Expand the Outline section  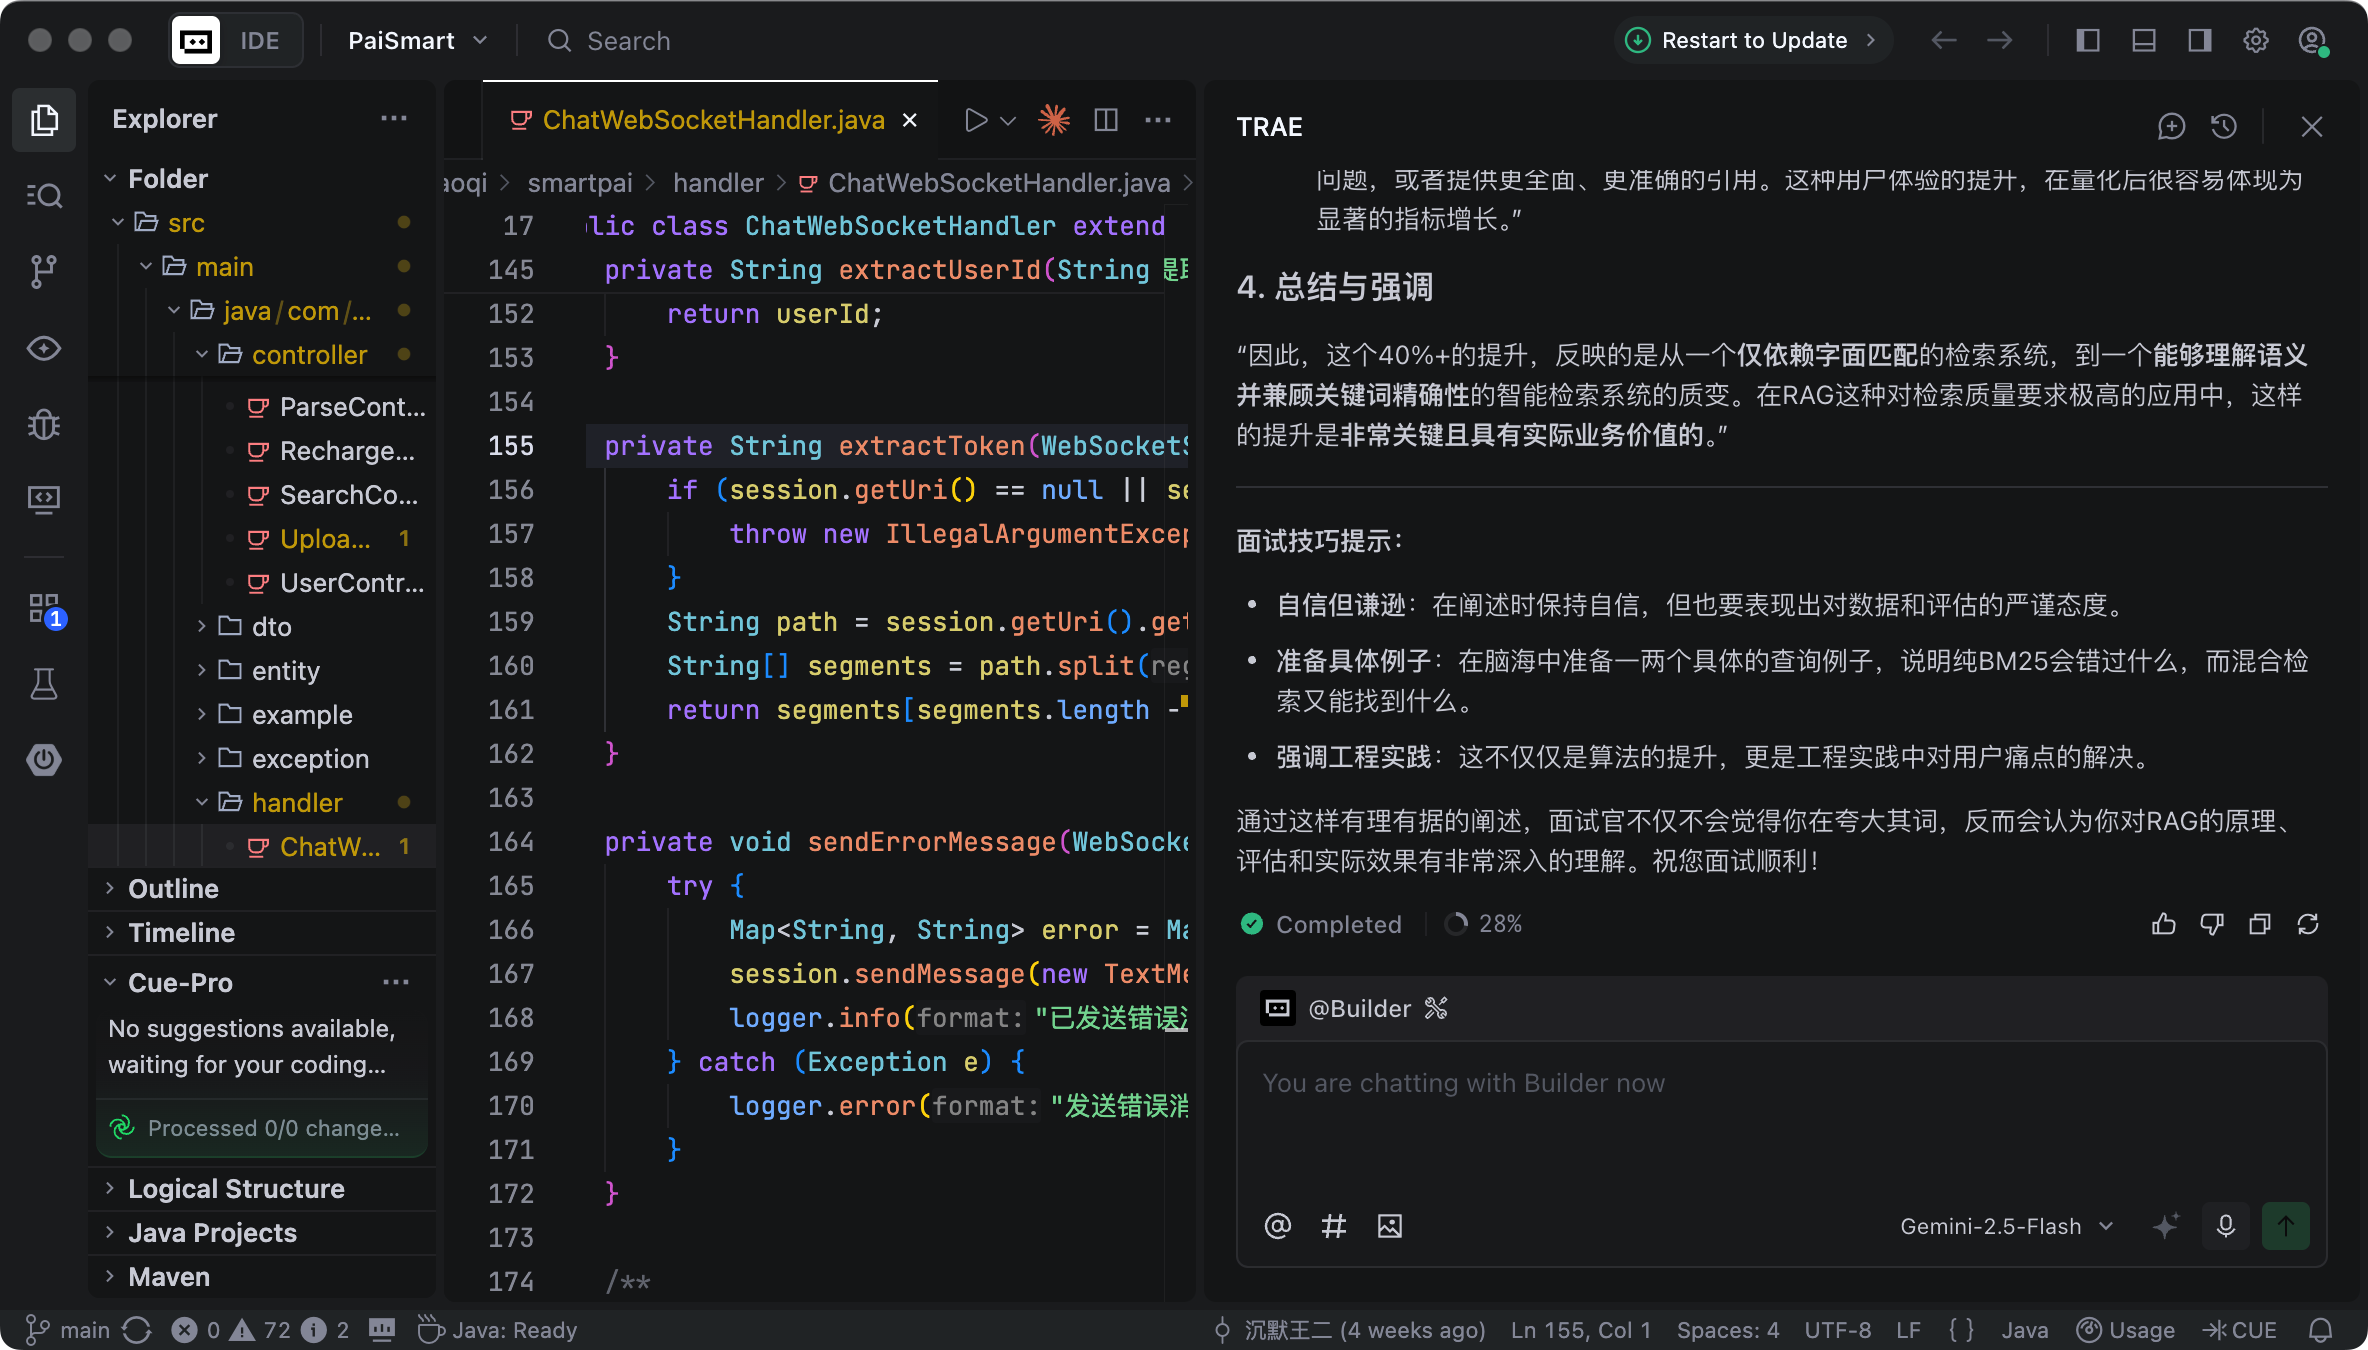pos(173,889)
